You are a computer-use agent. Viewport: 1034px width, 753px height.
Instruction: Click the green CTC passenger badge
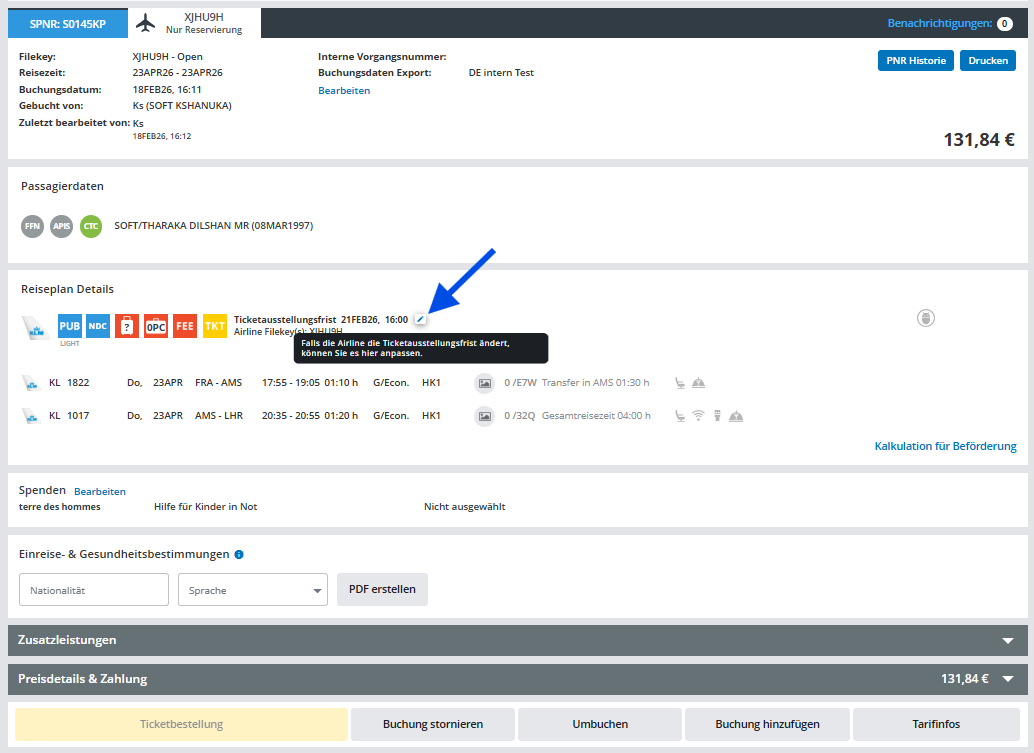pos(91,226)
